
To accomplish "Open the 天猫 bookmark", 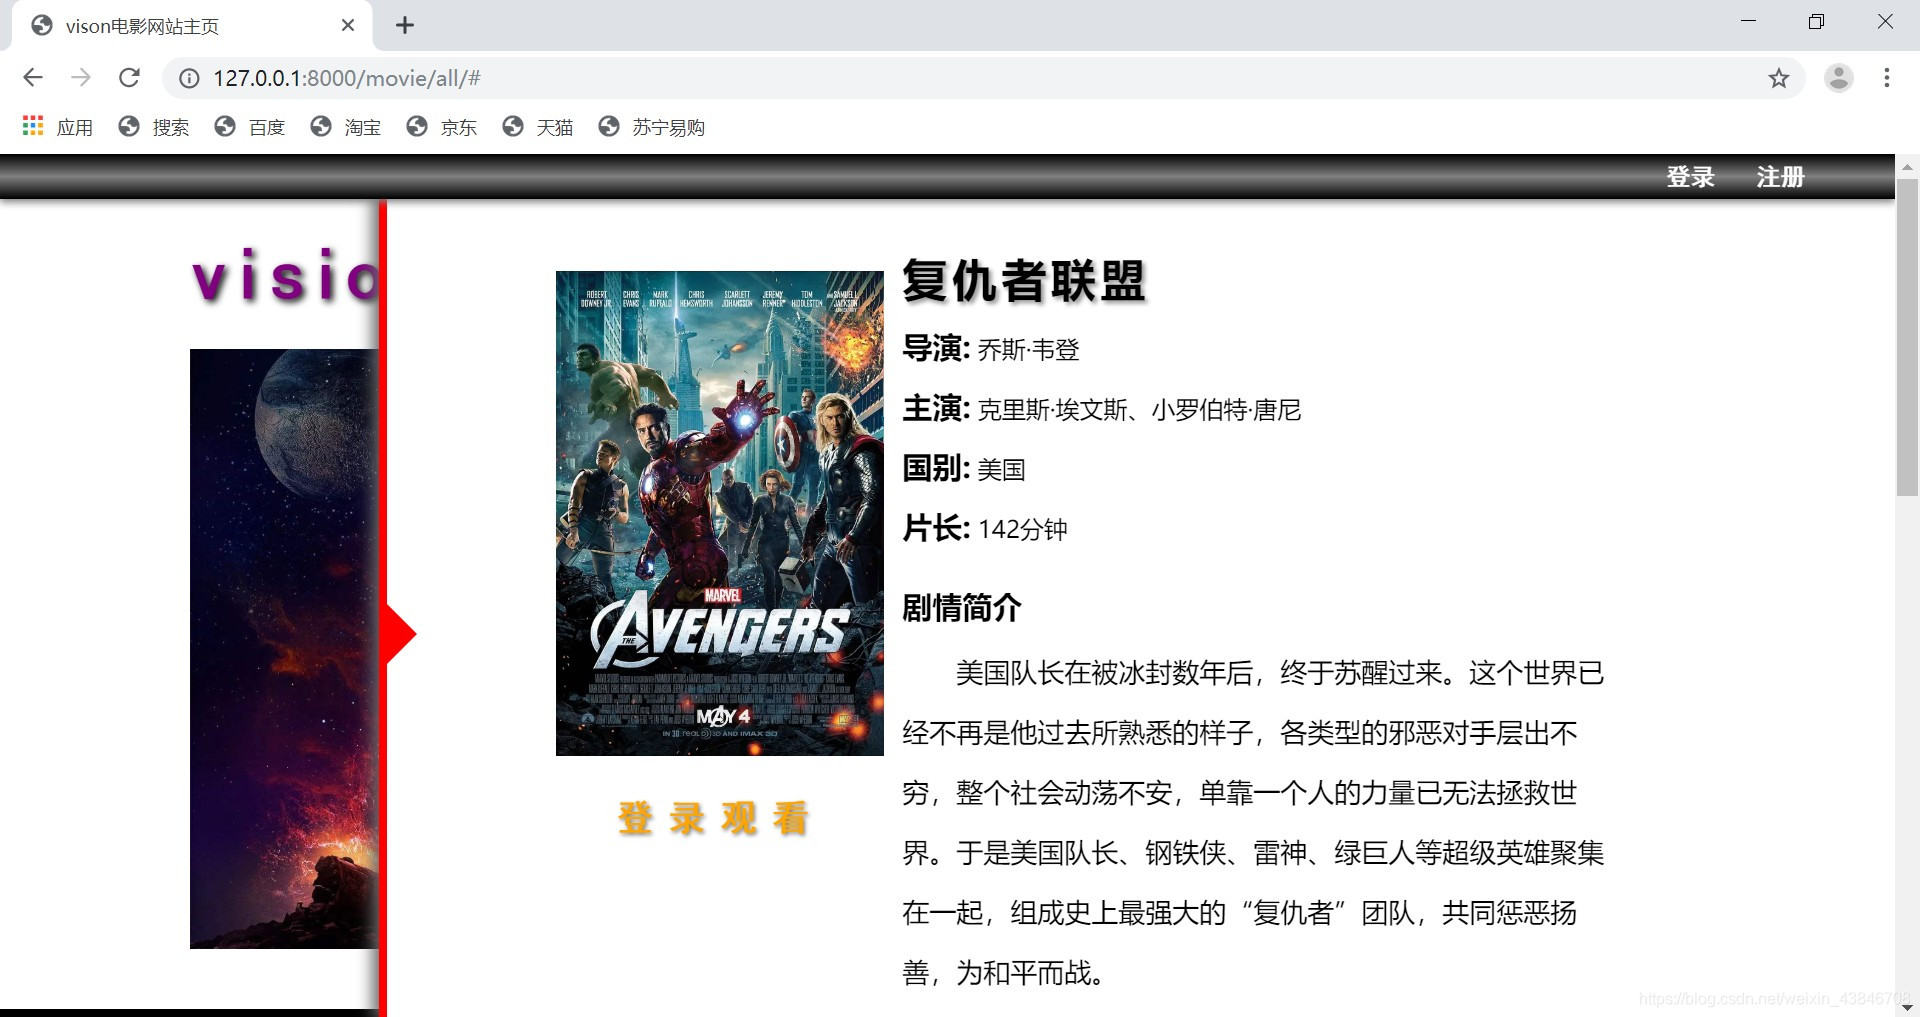I will click(x=538, y=127).
